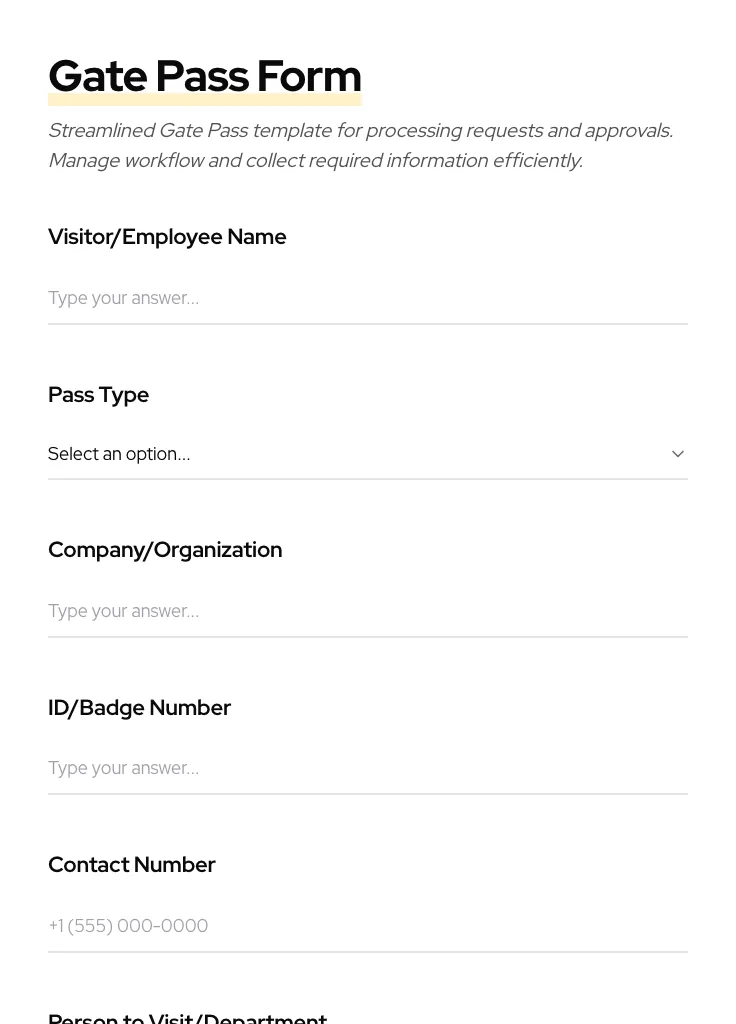The width and height of the screenshot is (736, 1024).
Task: Click the Pass Type chevron arrow
Action: [x=678, y=454]
